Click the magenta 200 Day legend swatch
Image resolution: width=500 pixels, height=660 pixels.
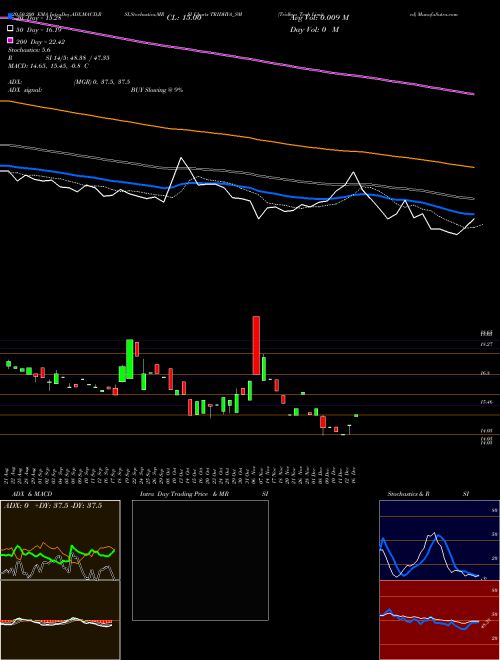pyautogui.click(x=10, y=40)
